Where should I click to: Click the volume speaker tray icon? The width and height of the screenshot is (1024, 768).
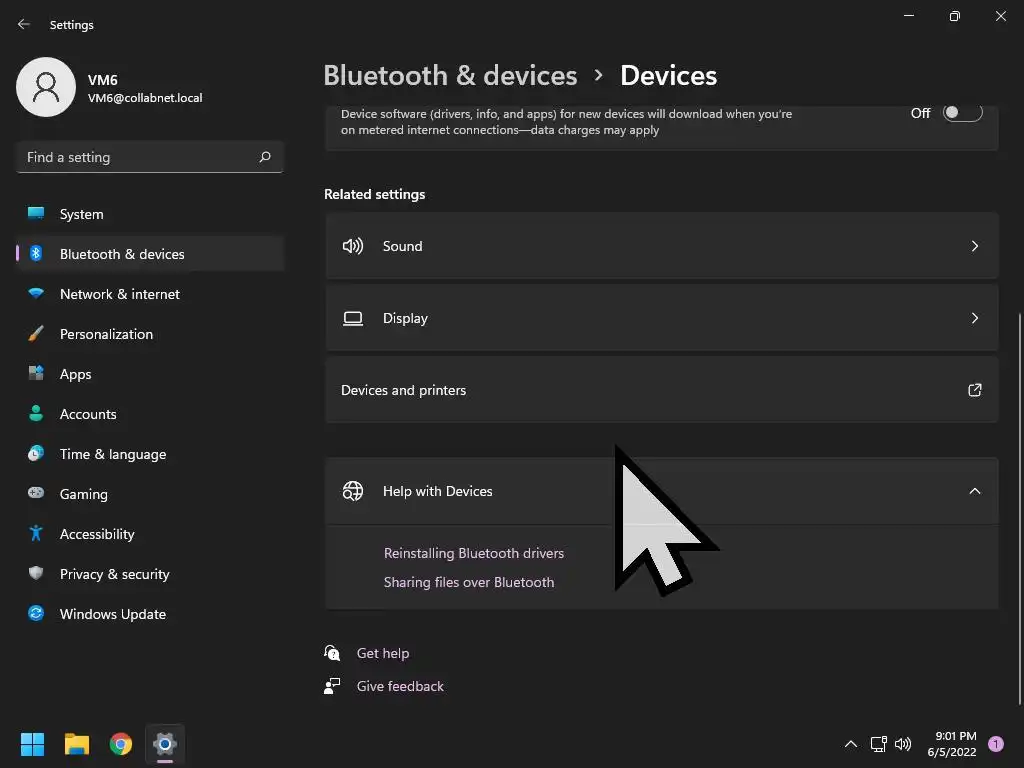coord(903,744)
